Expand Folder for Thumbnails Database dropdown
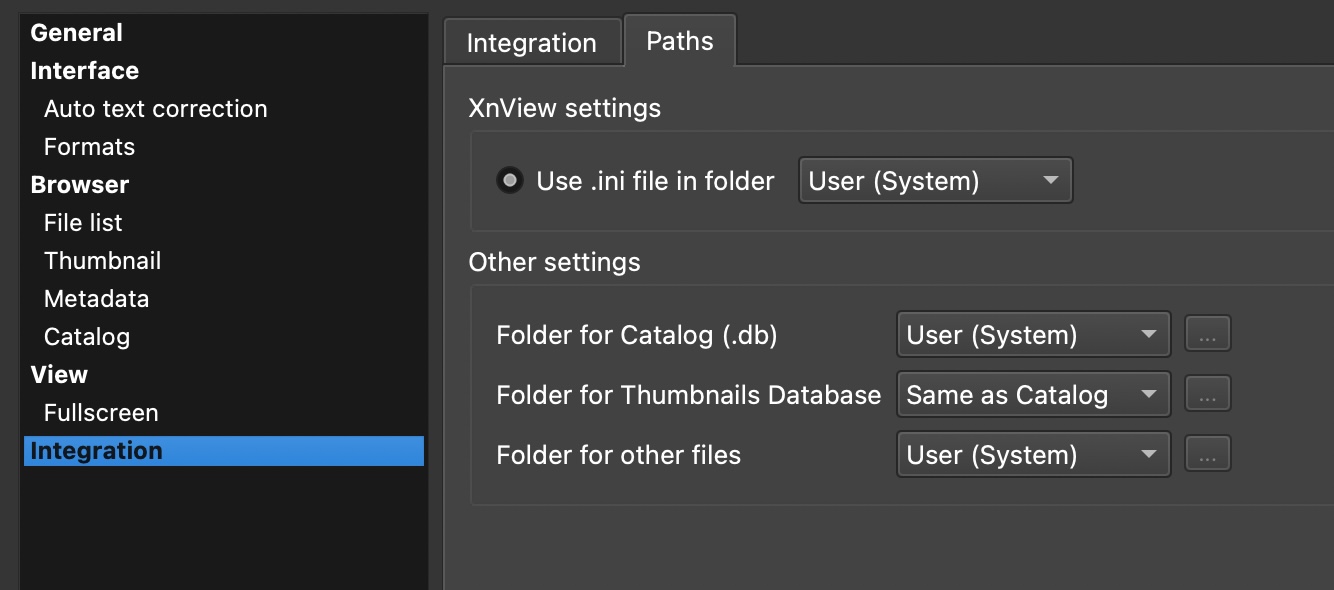 click(x=1033, y=395)
